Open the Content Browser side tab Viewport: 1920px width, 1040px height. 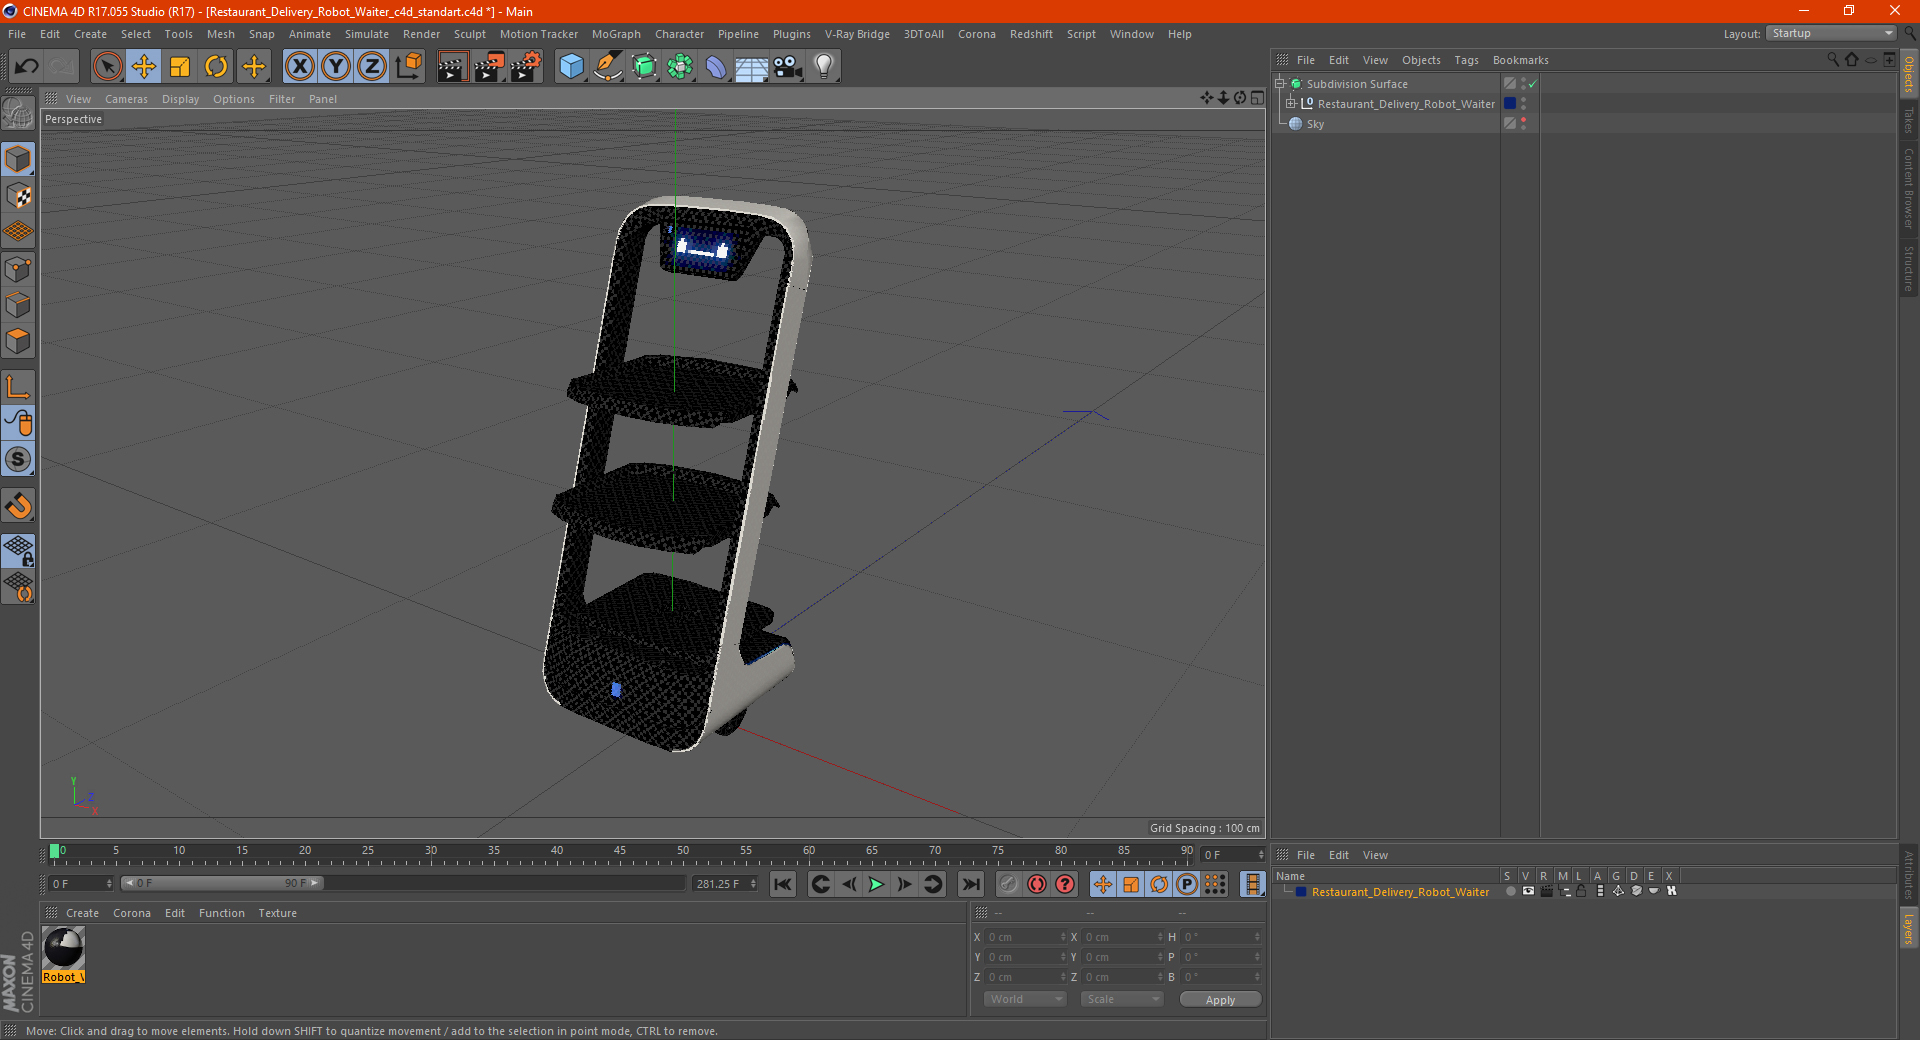[x=1909, y=188]
